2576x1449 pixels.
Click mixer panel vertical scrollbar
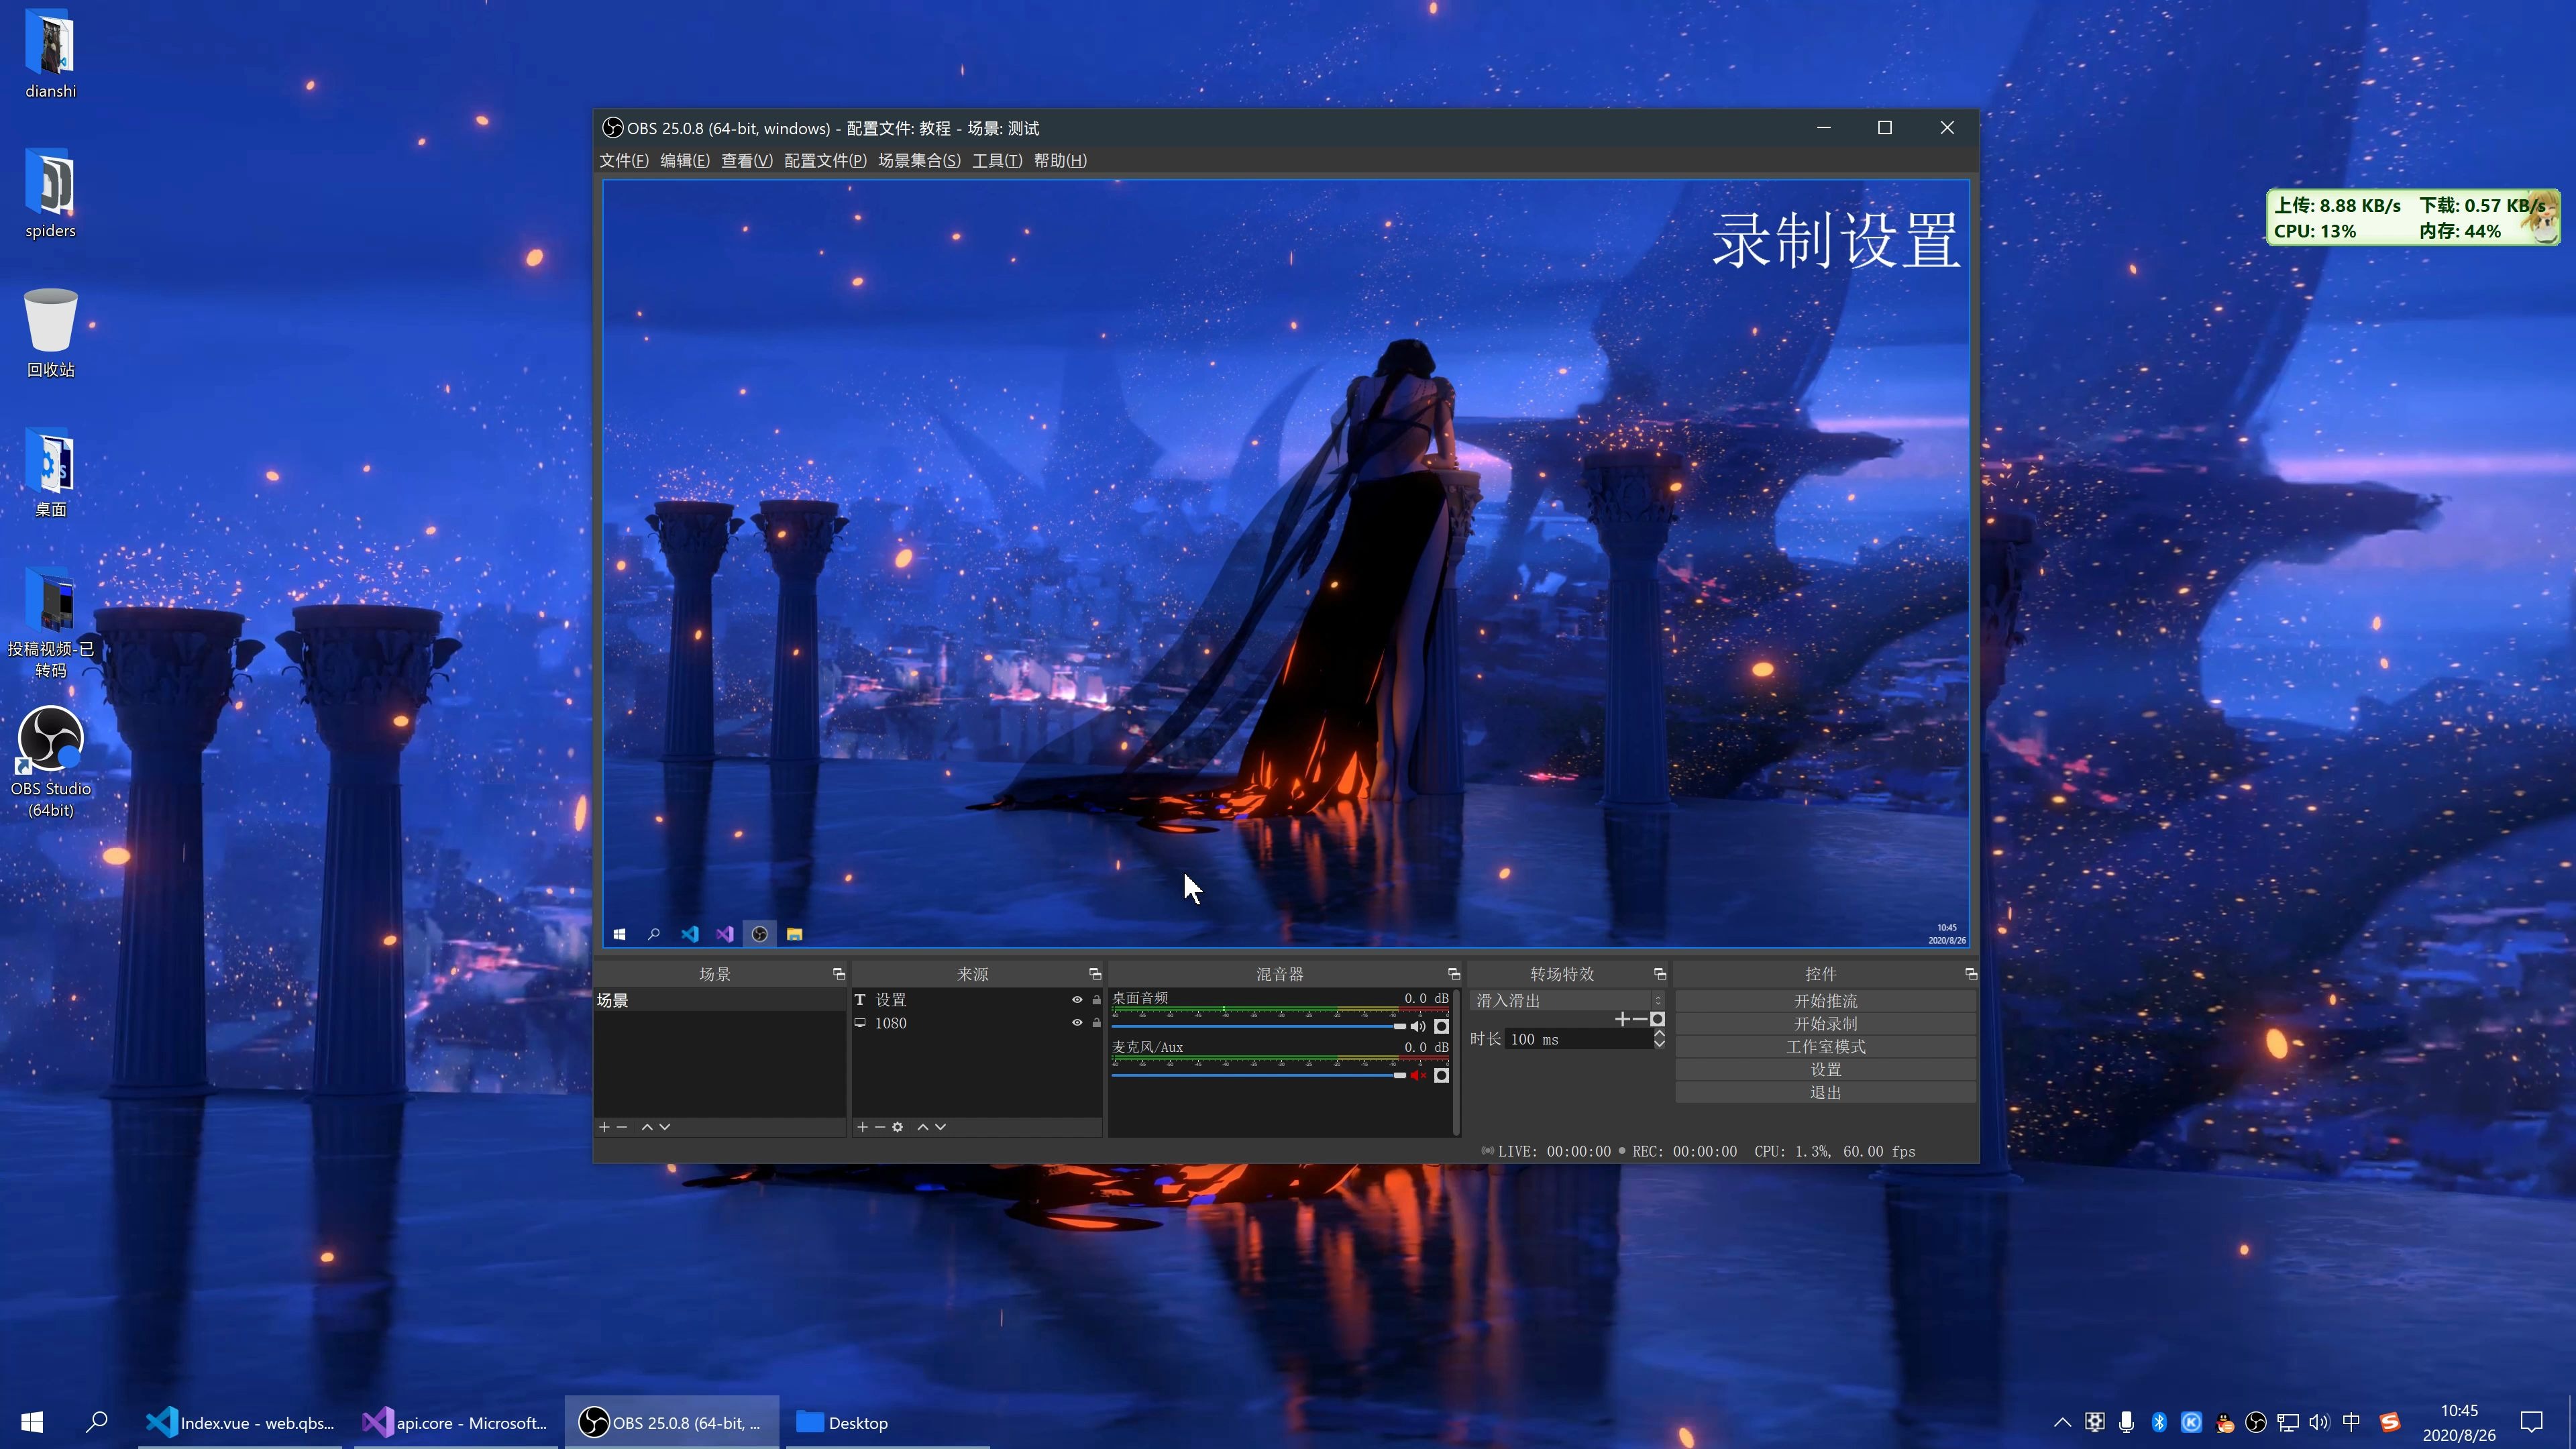1457,1062
